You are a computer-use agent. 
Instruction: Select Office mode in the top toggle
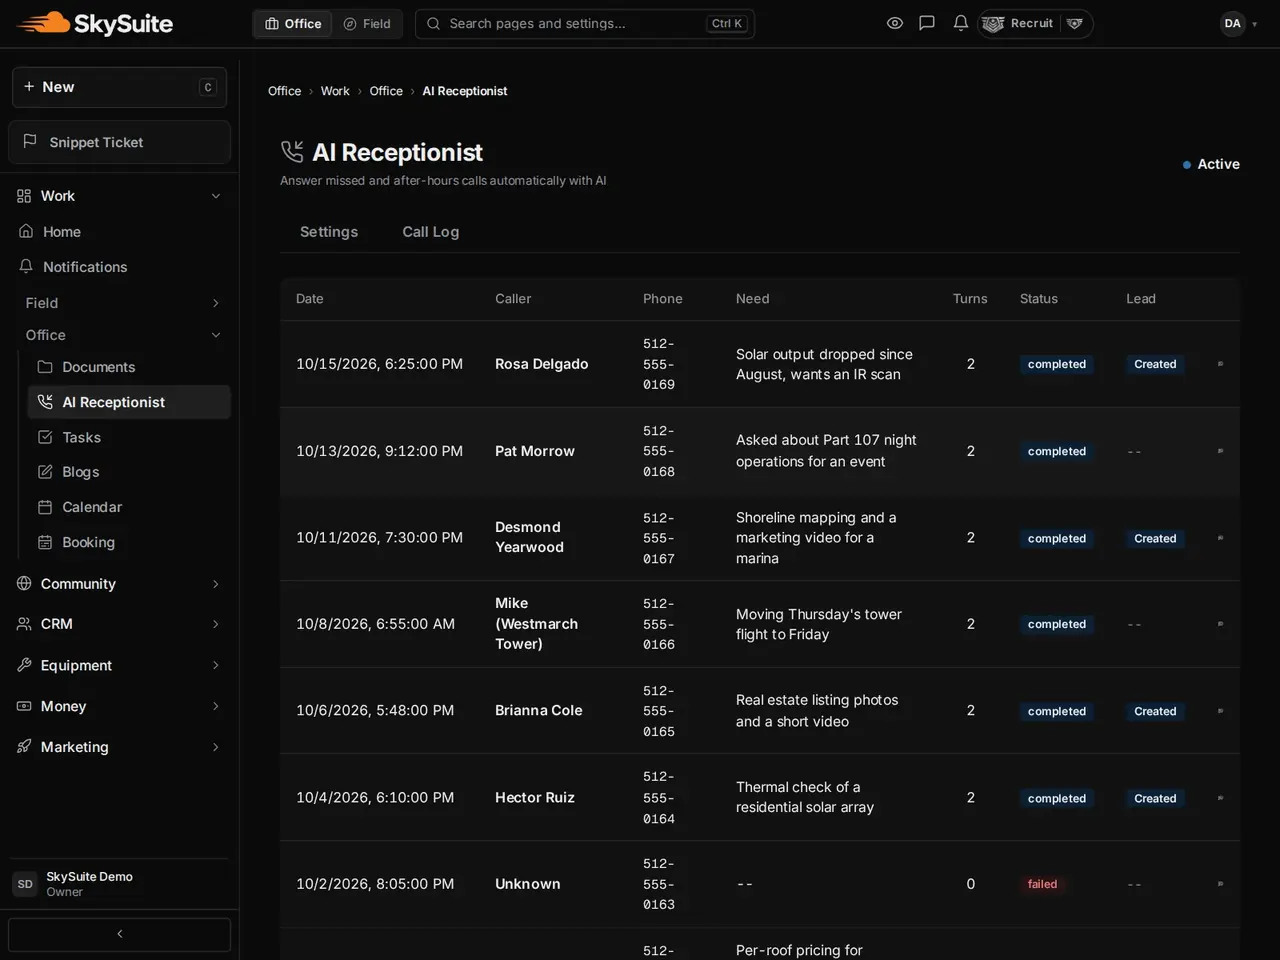[x=294, y=24]
